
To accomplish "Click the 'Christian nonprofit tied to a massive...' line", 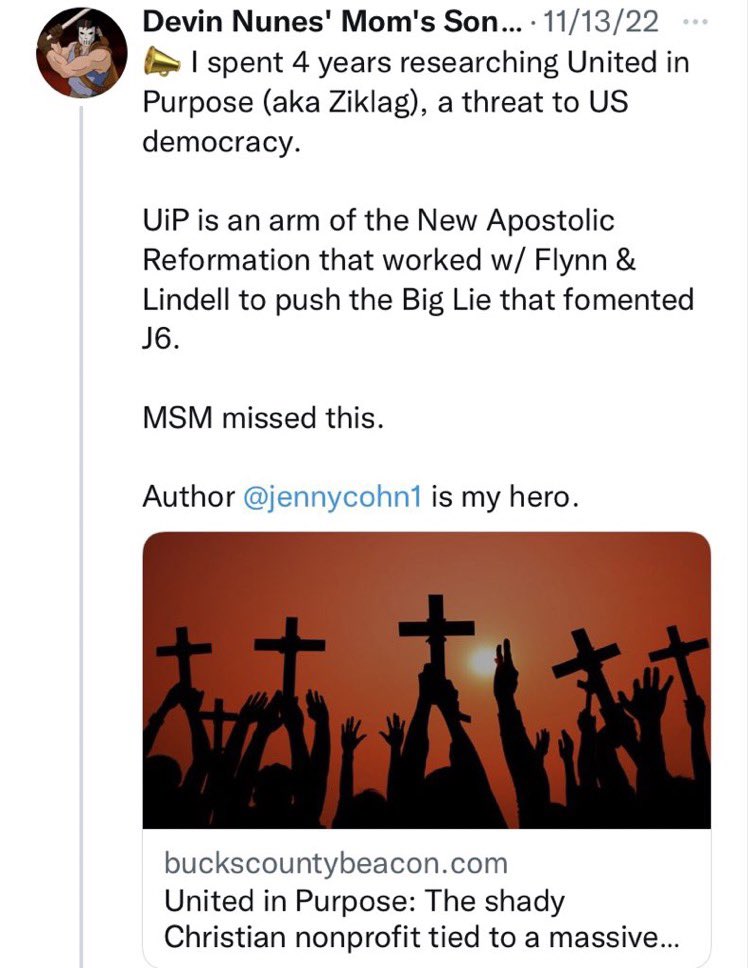I will coord(422,937).
